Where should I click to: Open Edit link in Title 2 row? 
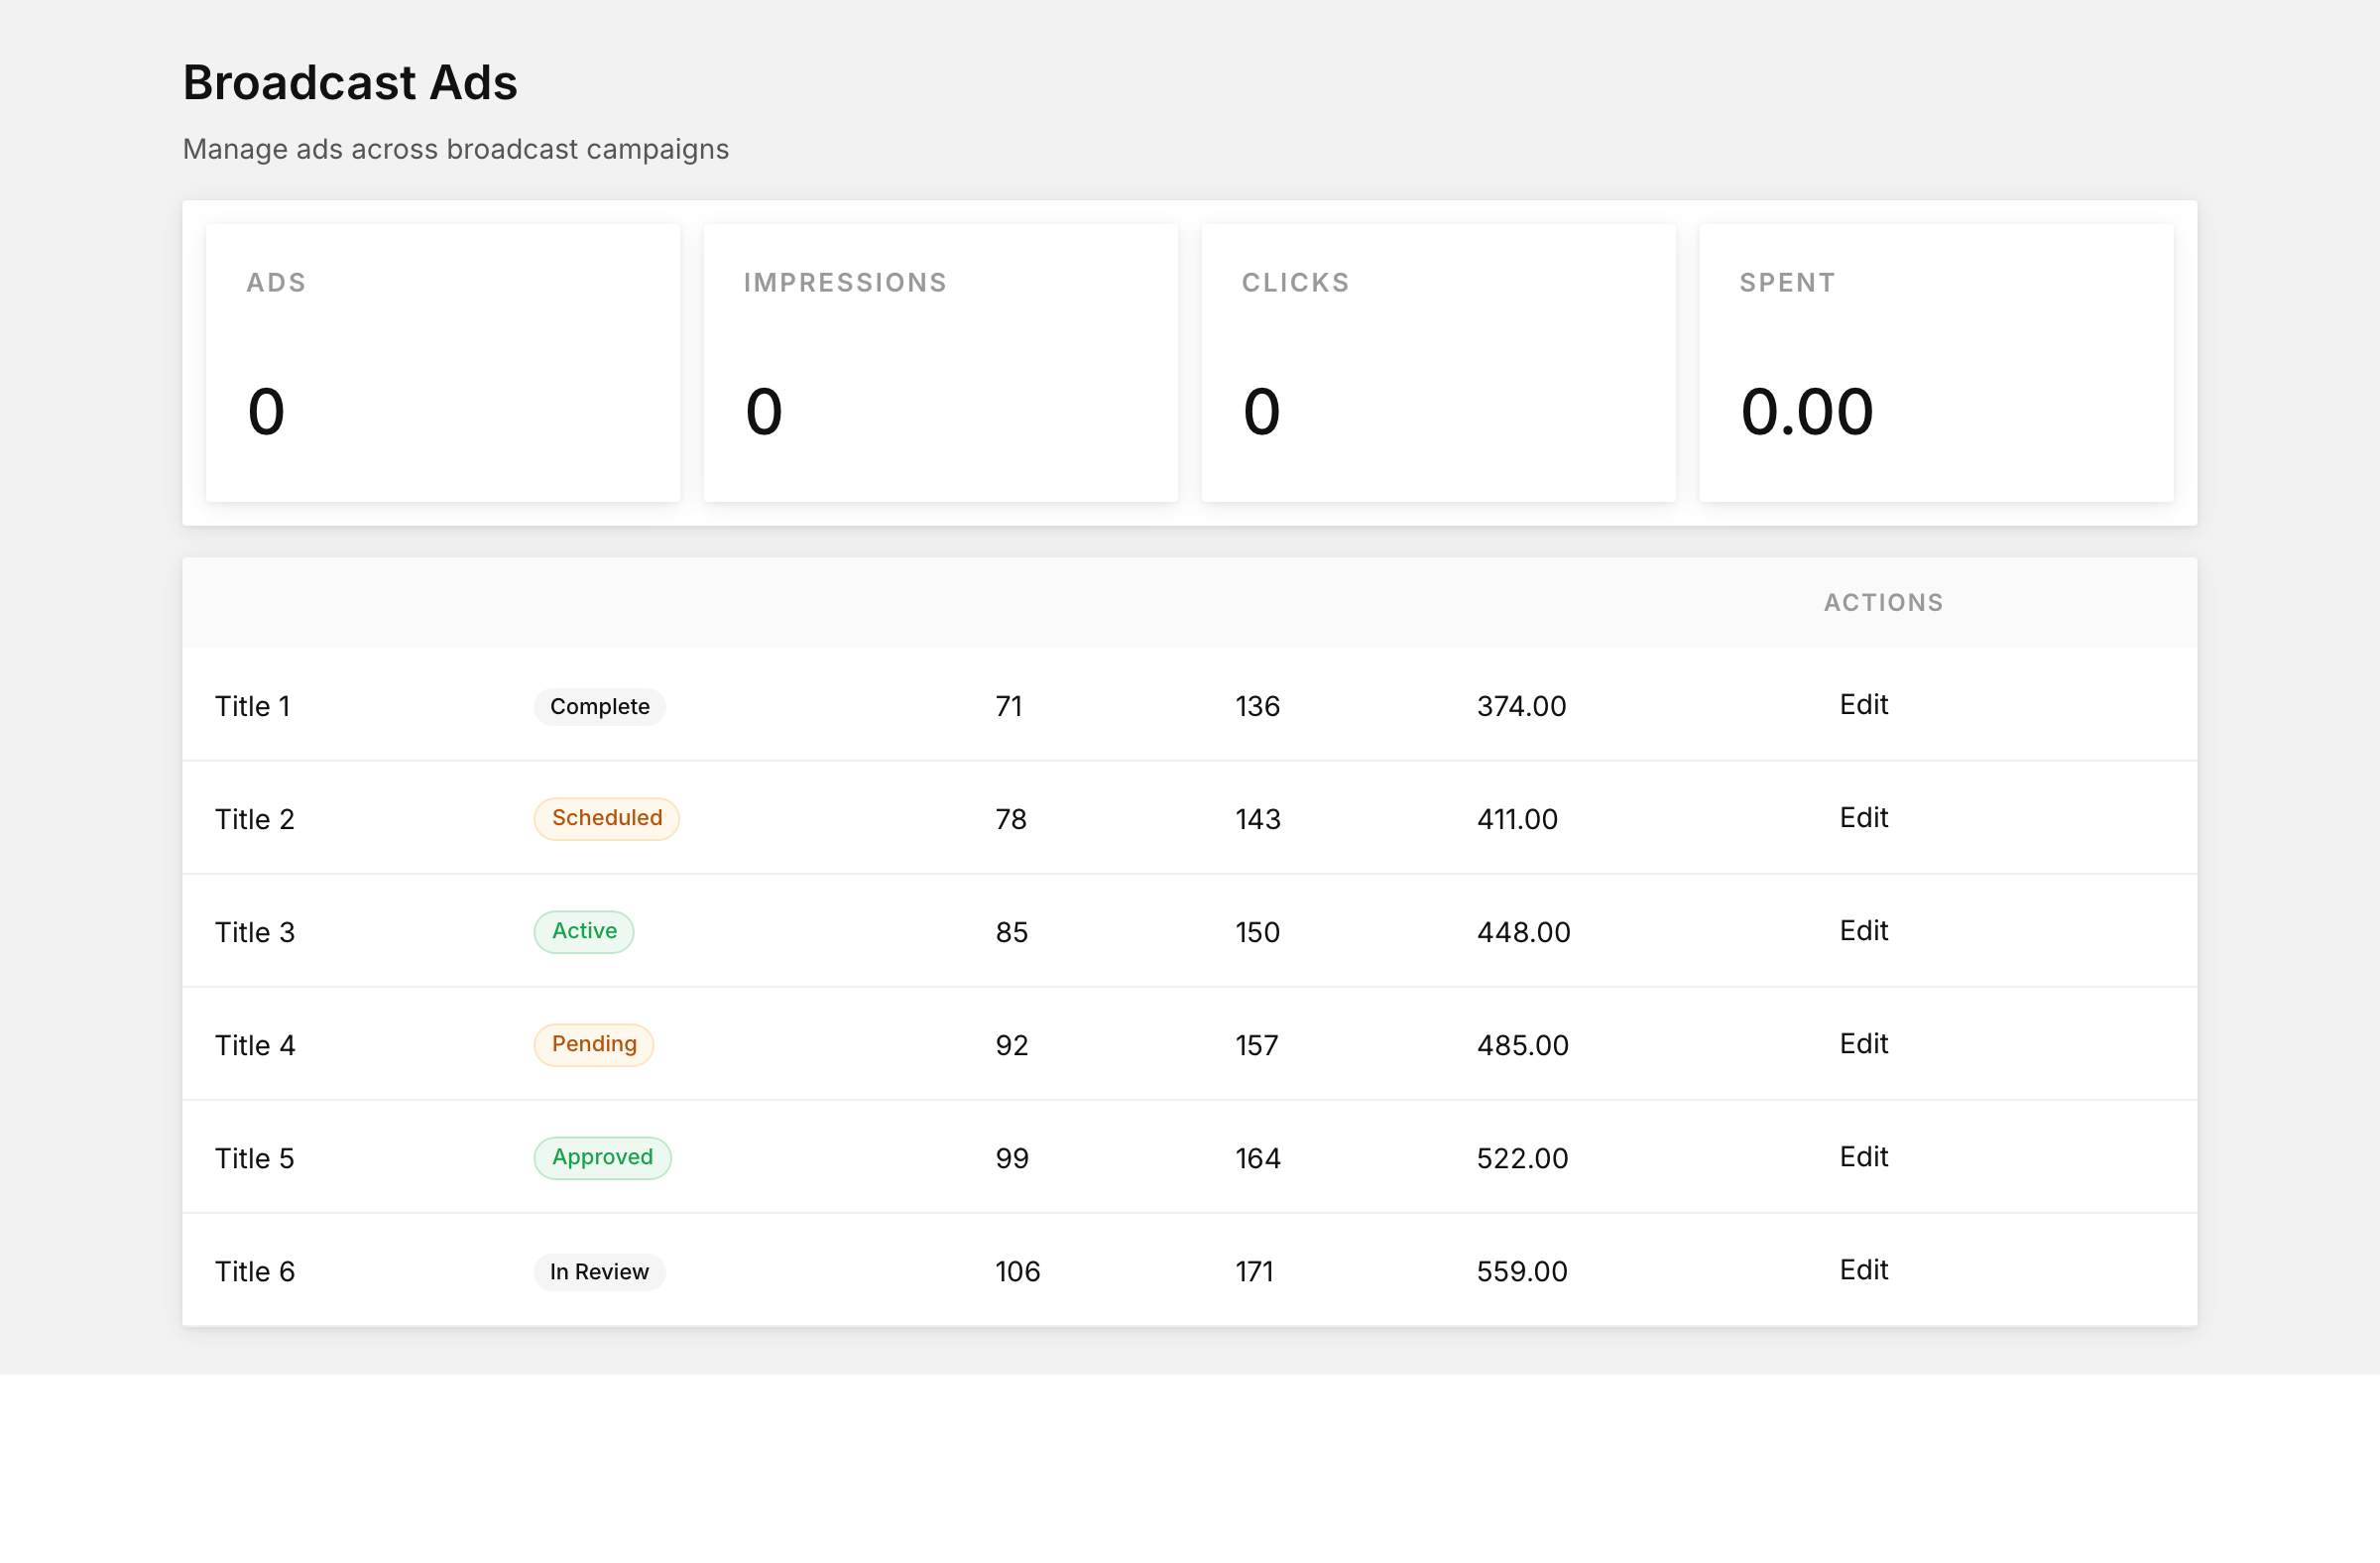coord(1863,817)
